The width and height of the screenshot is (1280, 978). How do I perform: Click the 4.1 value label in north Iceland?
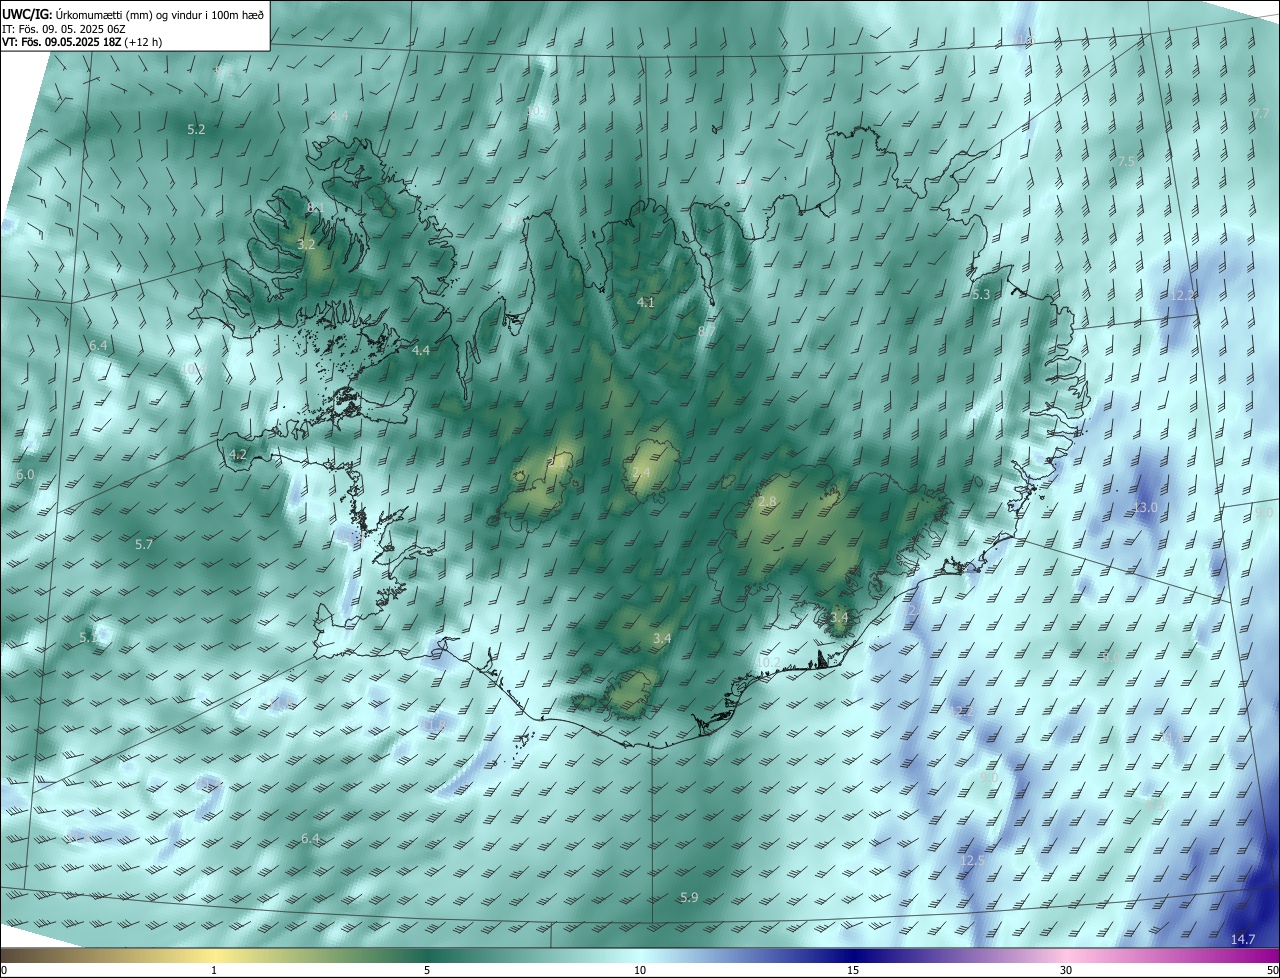(x=646, y=302)
